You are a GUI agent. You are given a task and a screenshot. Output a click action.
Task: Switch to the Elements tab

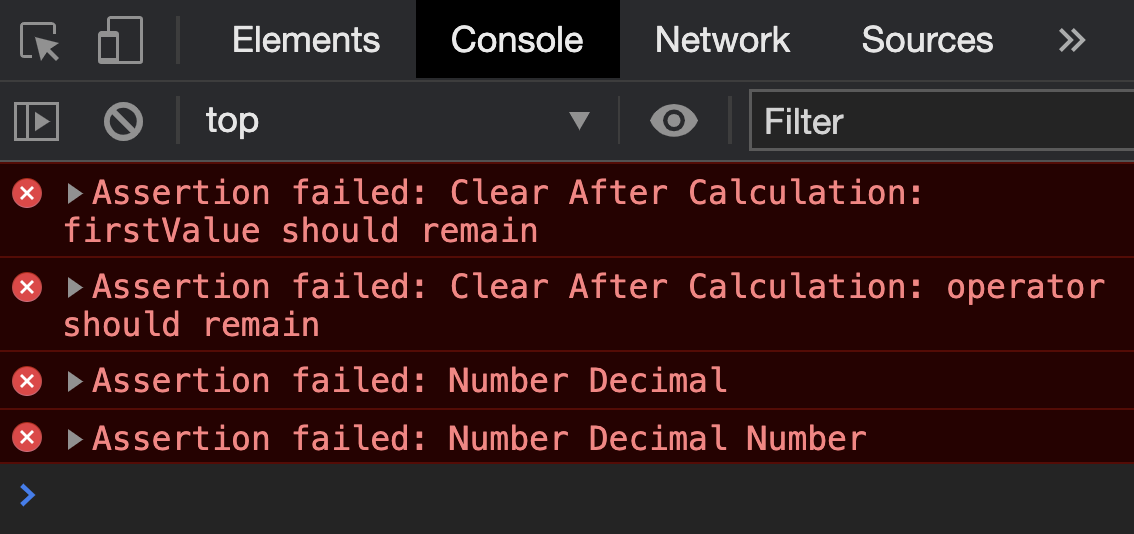coord(306,40)
